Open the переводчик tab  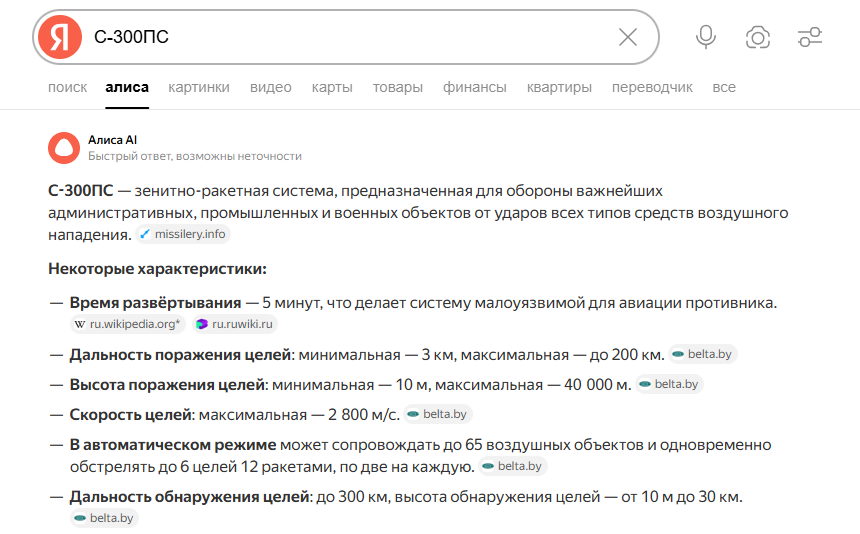[652, 87]
